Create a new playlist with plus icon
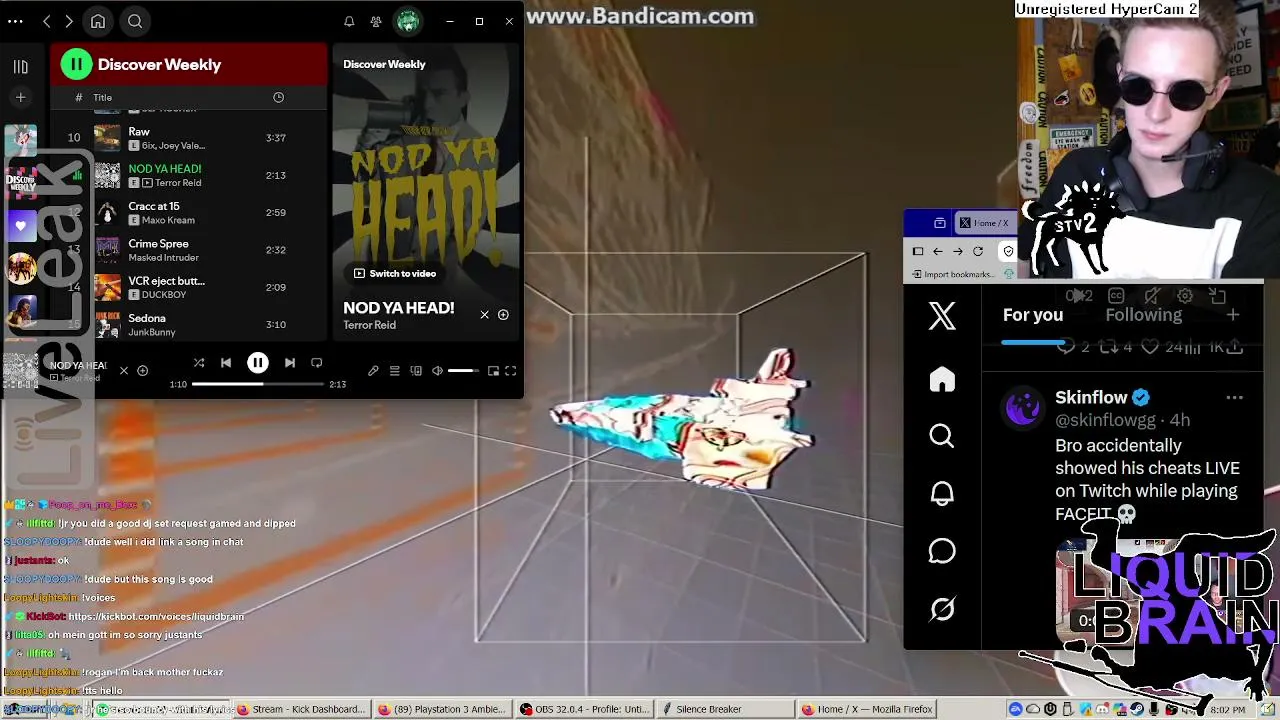 pos(20,97)
